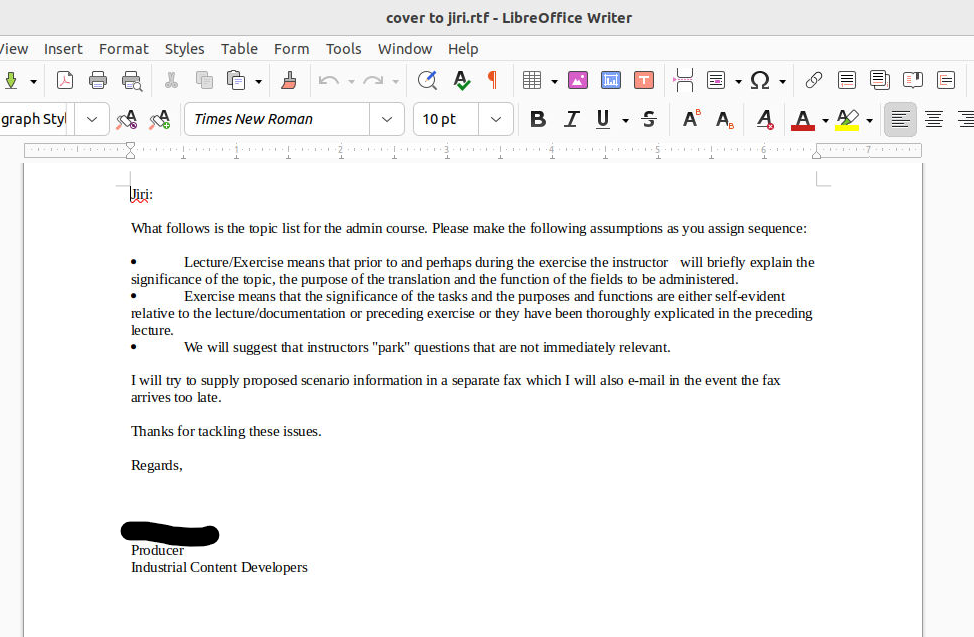Toggle Bold formatting
This screenshot has width=974, height=637.
tap(538, 119)
